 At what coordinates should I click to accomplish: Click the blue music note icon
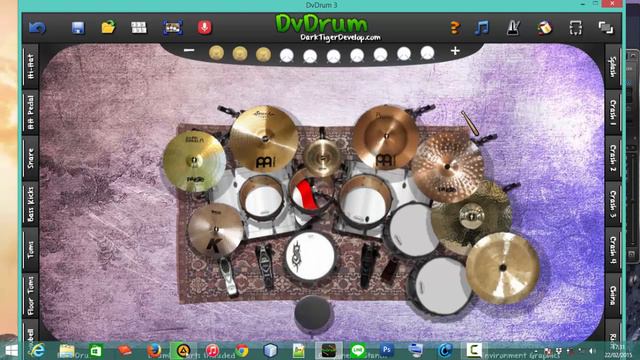tap(482, 28)
